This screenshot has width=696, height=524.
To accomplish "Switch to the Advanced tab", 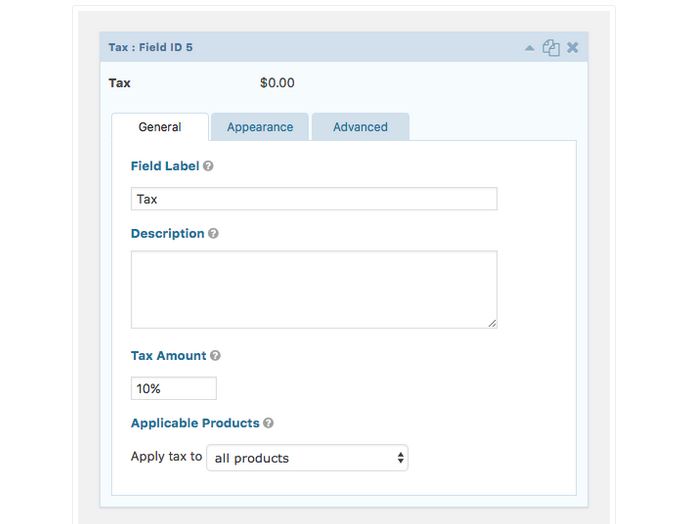I will tap(360, 127).
